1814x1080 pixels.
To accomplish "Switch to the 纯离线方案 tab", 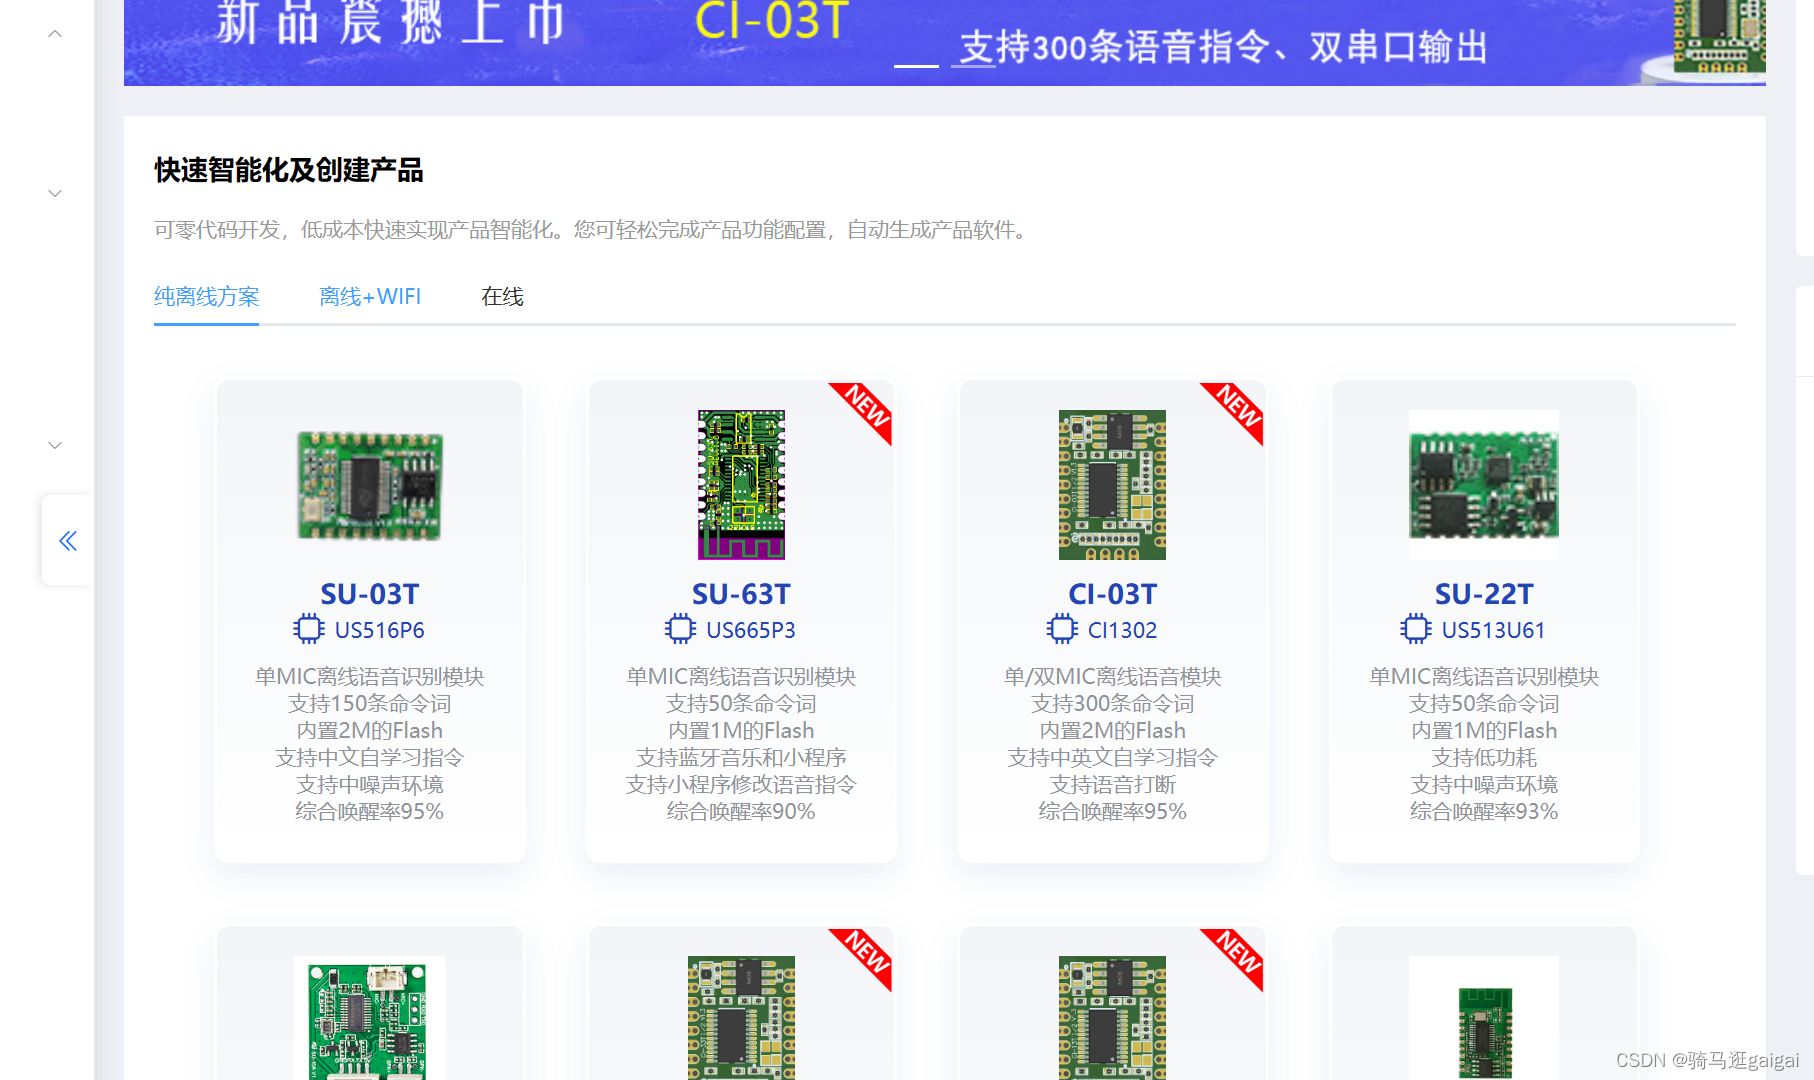I will [x=206, y=297].
